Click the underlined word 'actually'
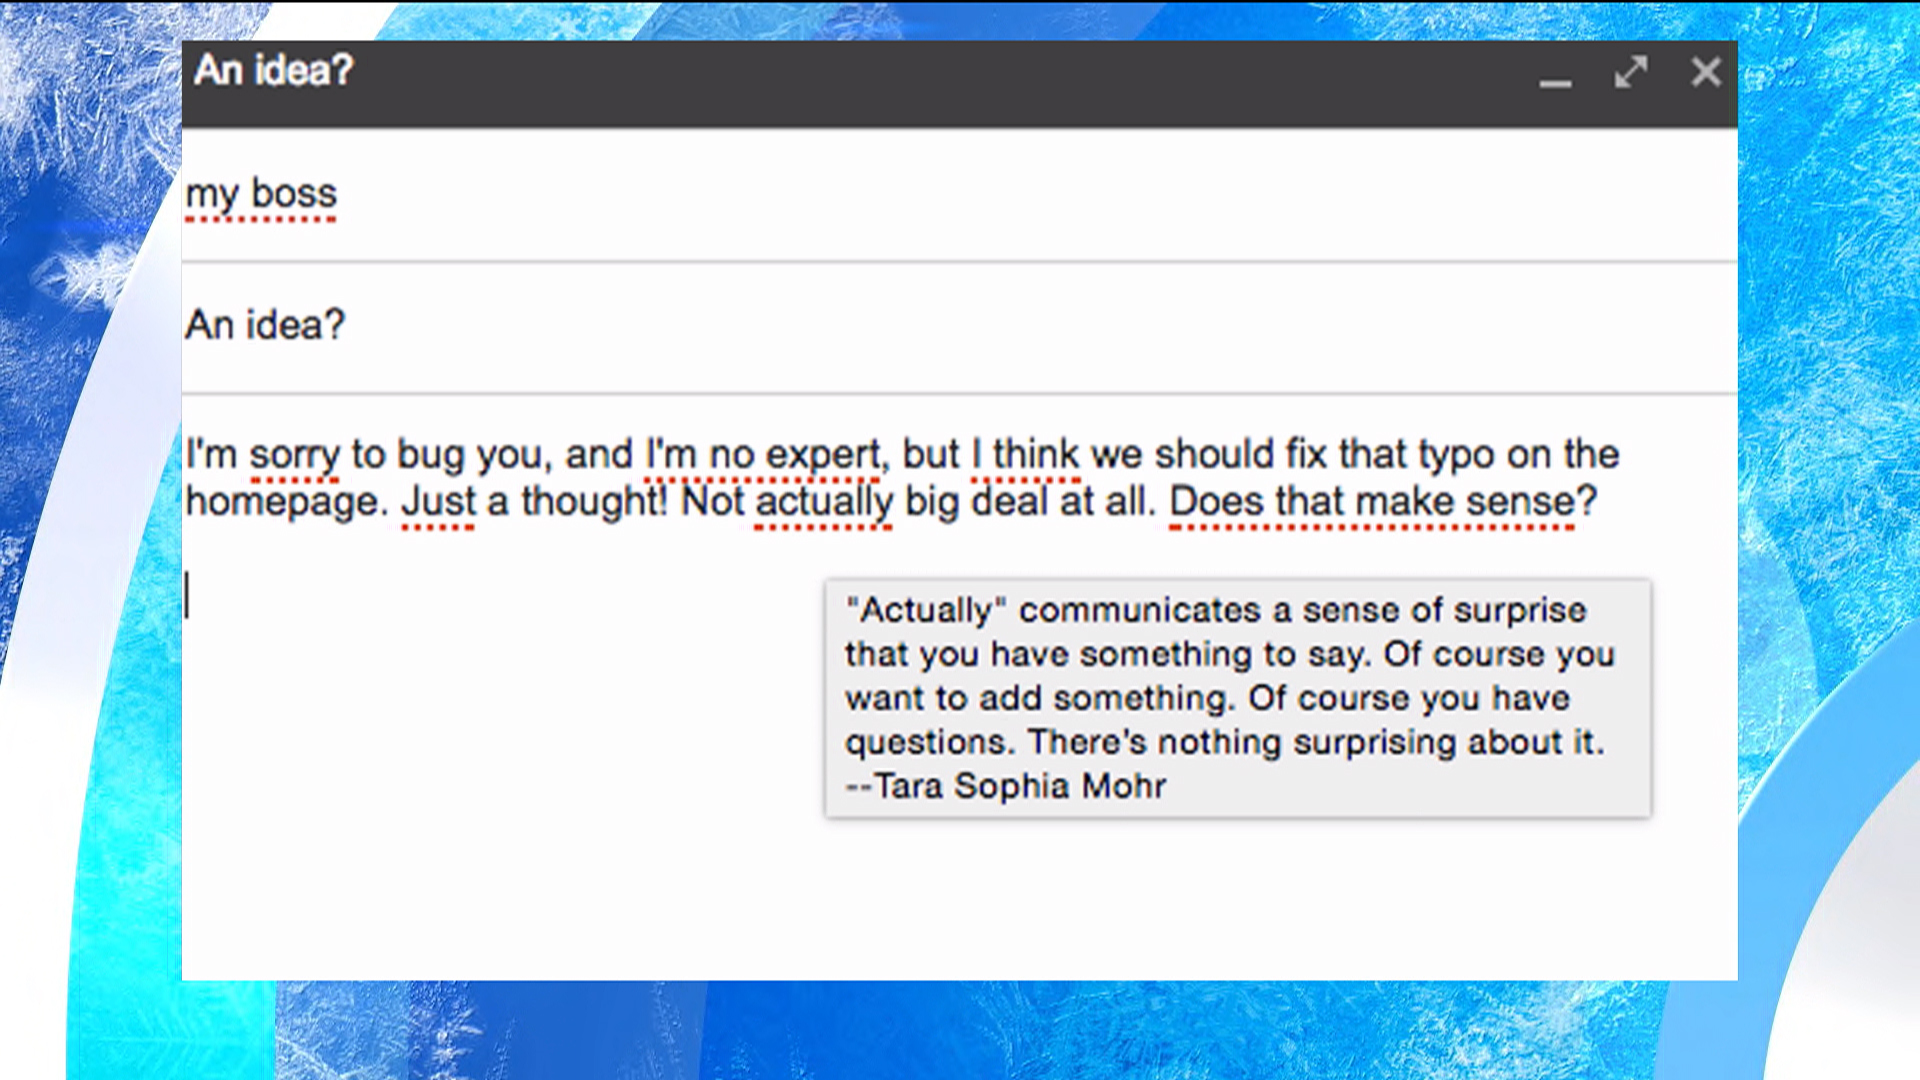The height and width of the screenshot is (1080, 1920). [823, 501]
